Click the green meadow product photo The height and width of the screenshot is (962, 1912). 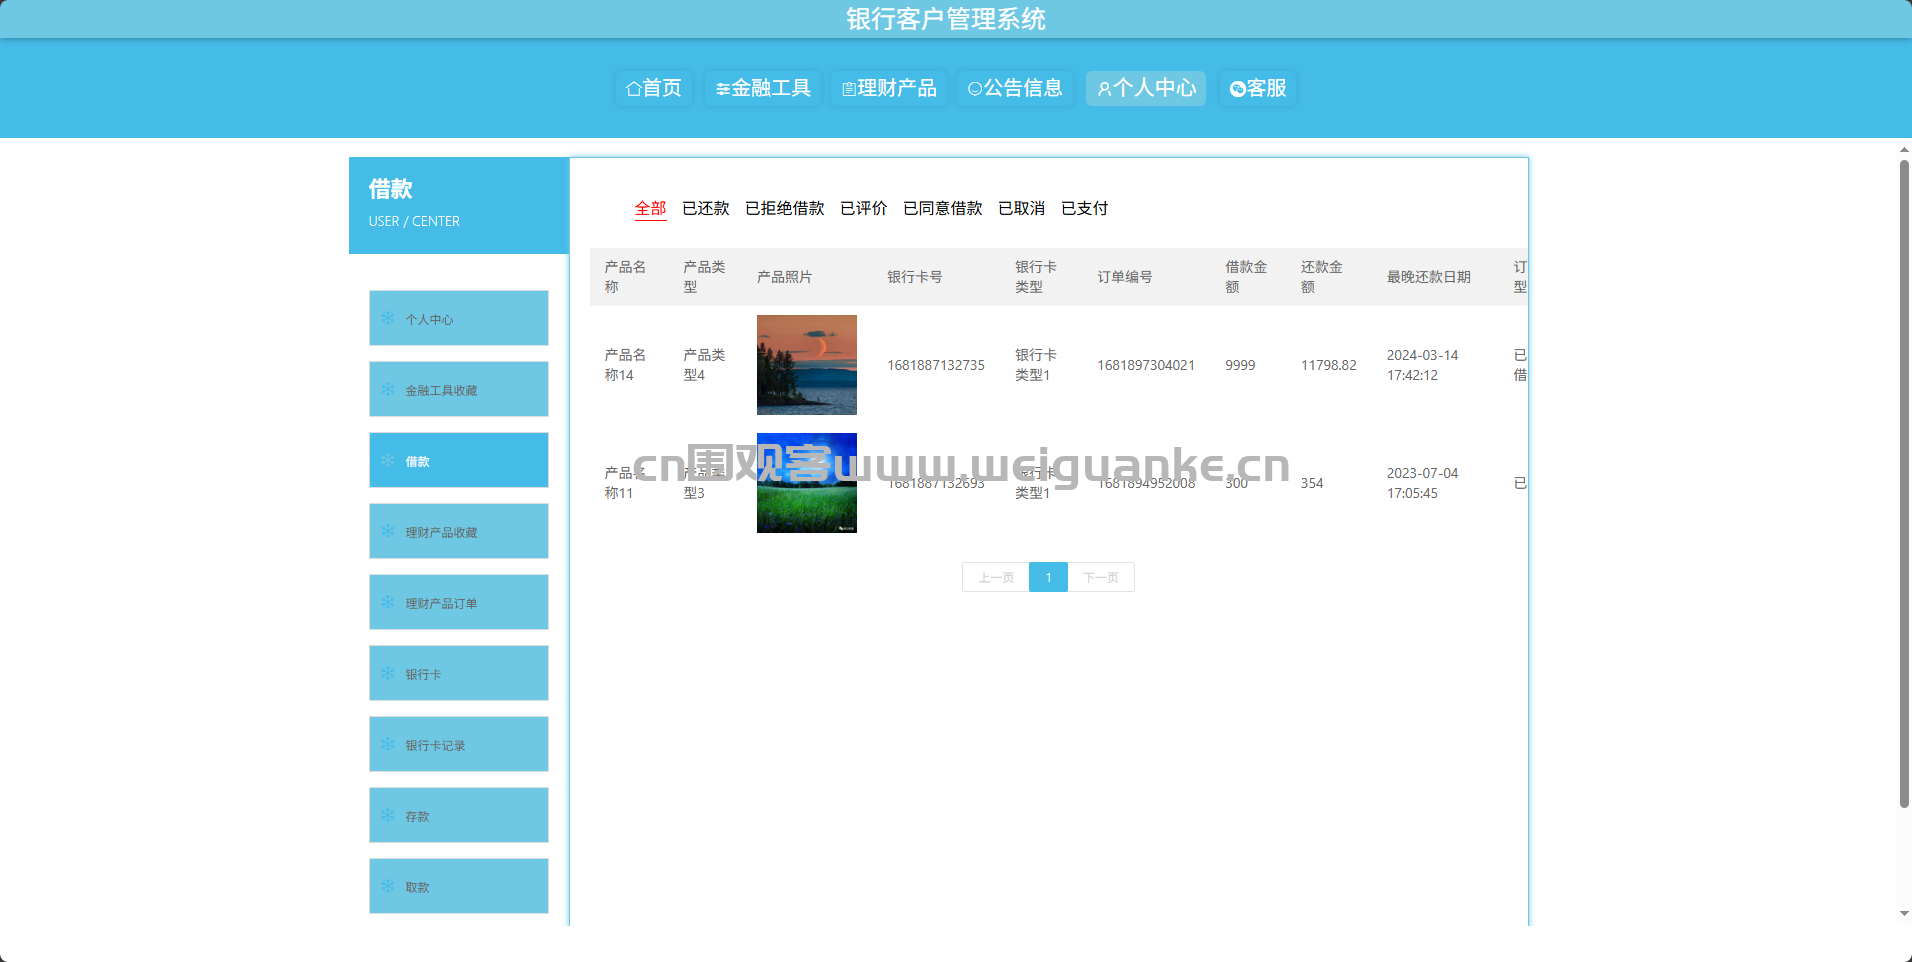click(807, 483)
